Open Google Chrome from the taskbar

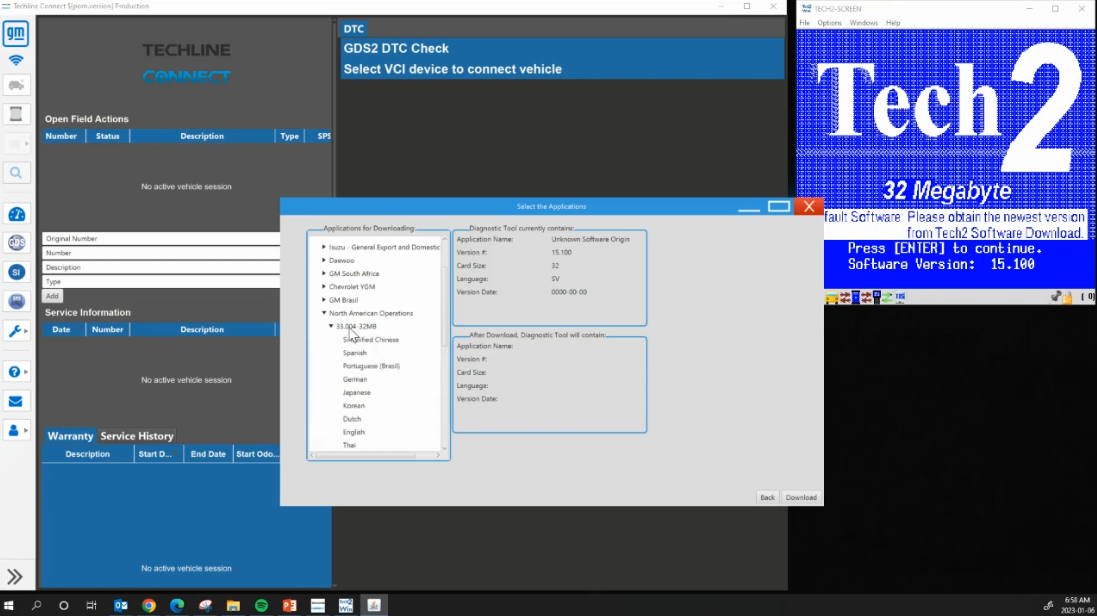pyautogui.click(x=149, y=606)
